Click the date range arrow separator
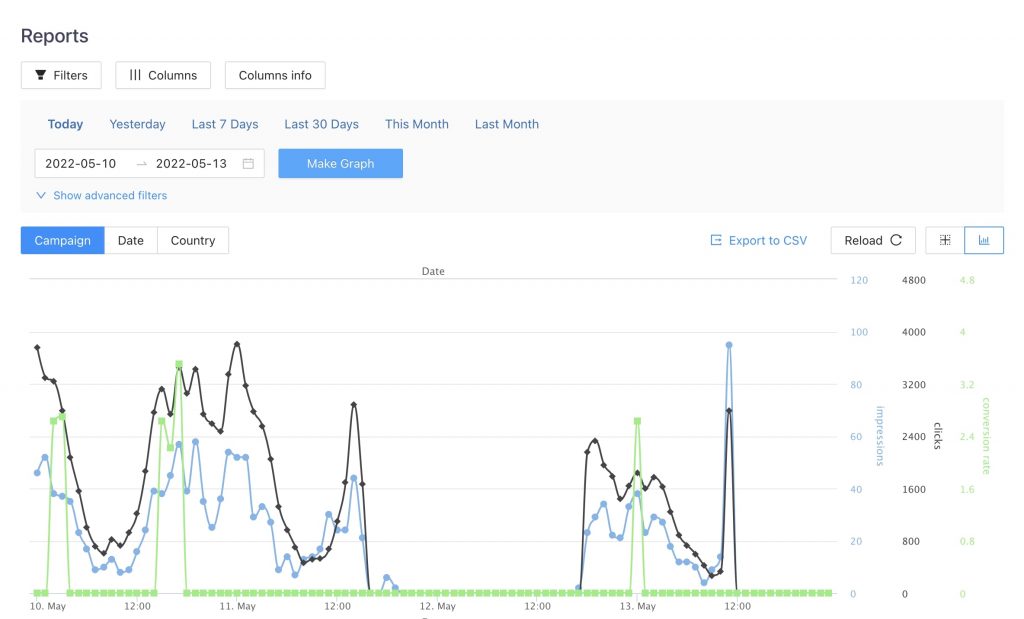The width and height of the screenshot is (1024, 619). click(142, 164)
